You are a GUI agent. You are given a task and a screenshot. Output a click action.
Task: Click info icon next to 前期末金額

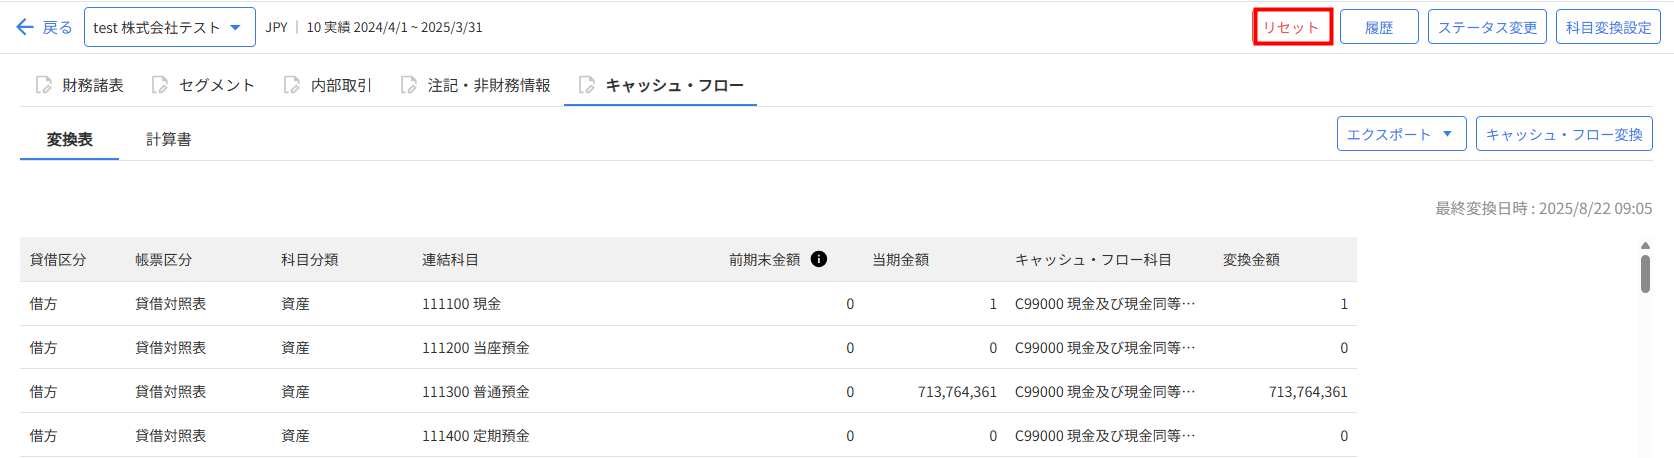(x=819, y=259)
